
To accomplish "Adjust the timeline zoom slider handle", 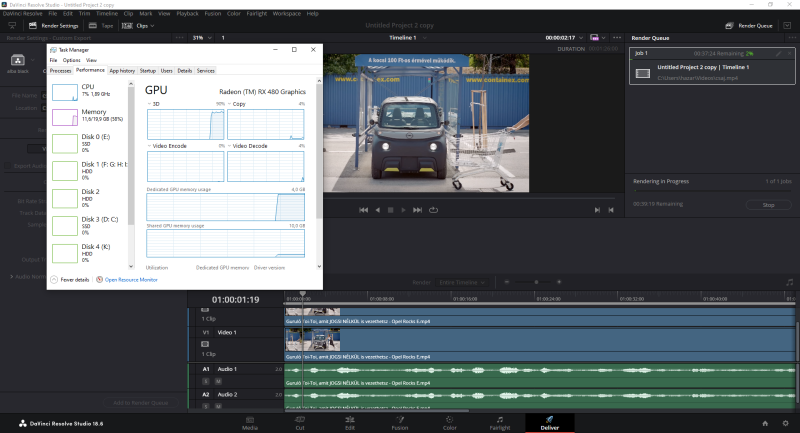I will 536,282.
